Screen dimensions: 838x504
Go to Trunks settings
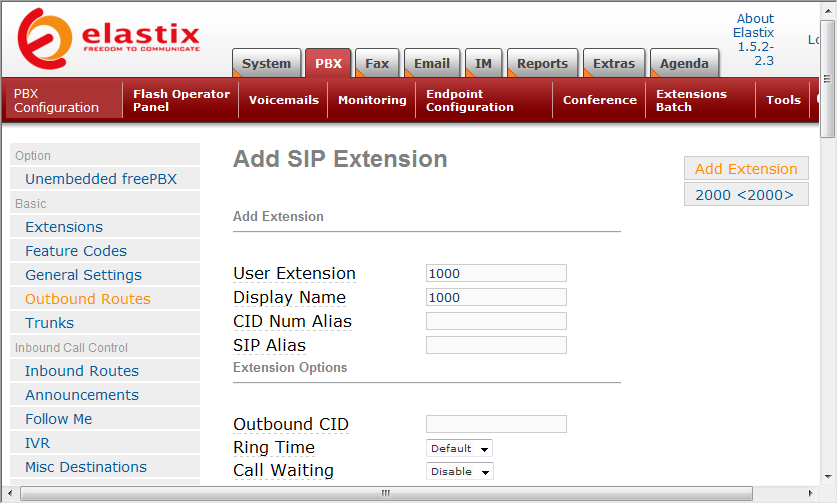click(50, 323)
